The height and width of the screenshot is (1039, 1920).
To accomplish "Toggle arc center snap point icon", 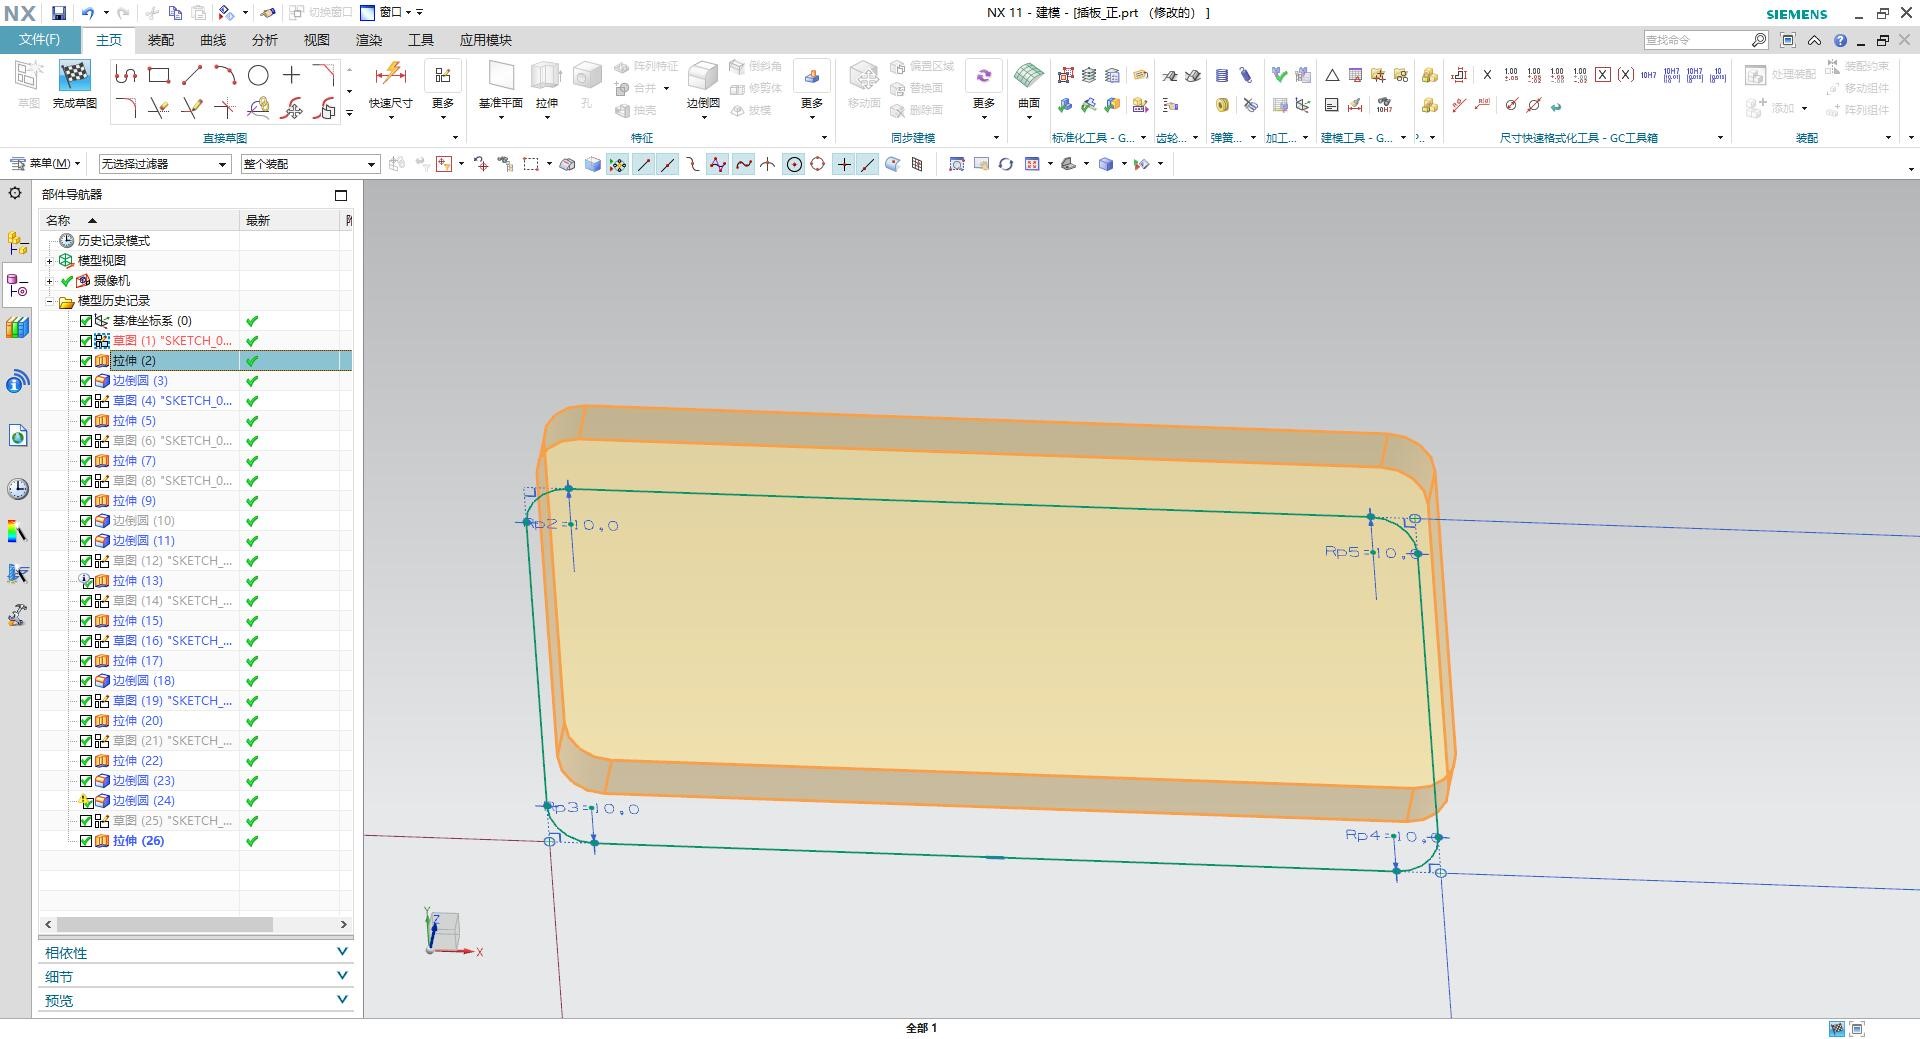I will [794, 164].
